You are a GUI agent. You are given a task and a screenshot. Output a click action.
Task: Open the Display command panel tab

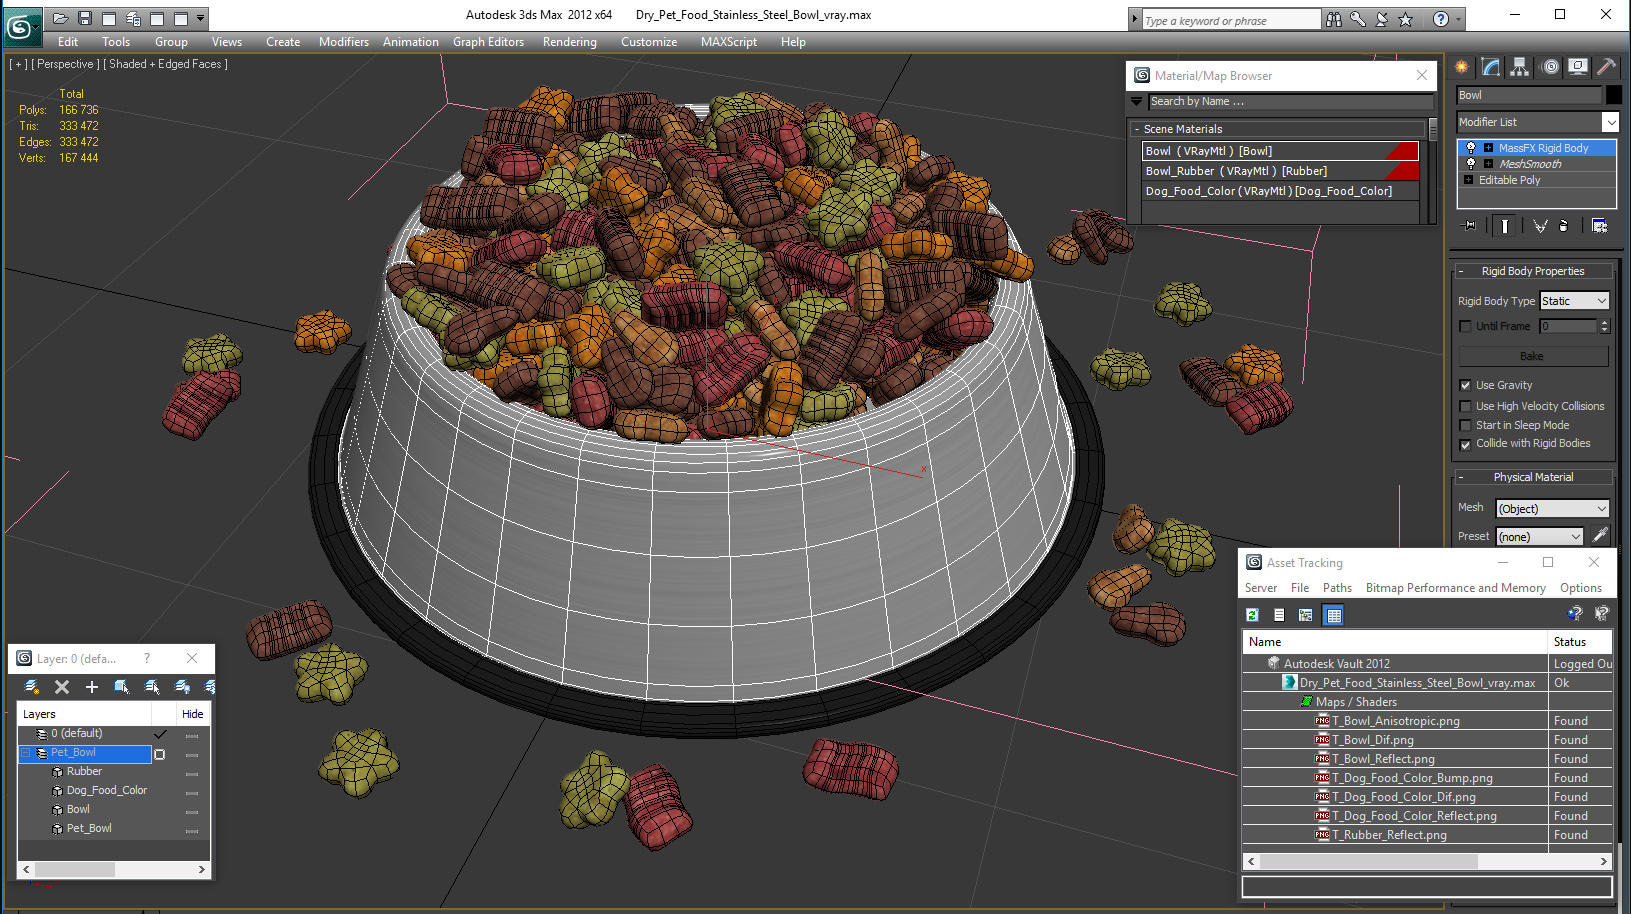1578,67
